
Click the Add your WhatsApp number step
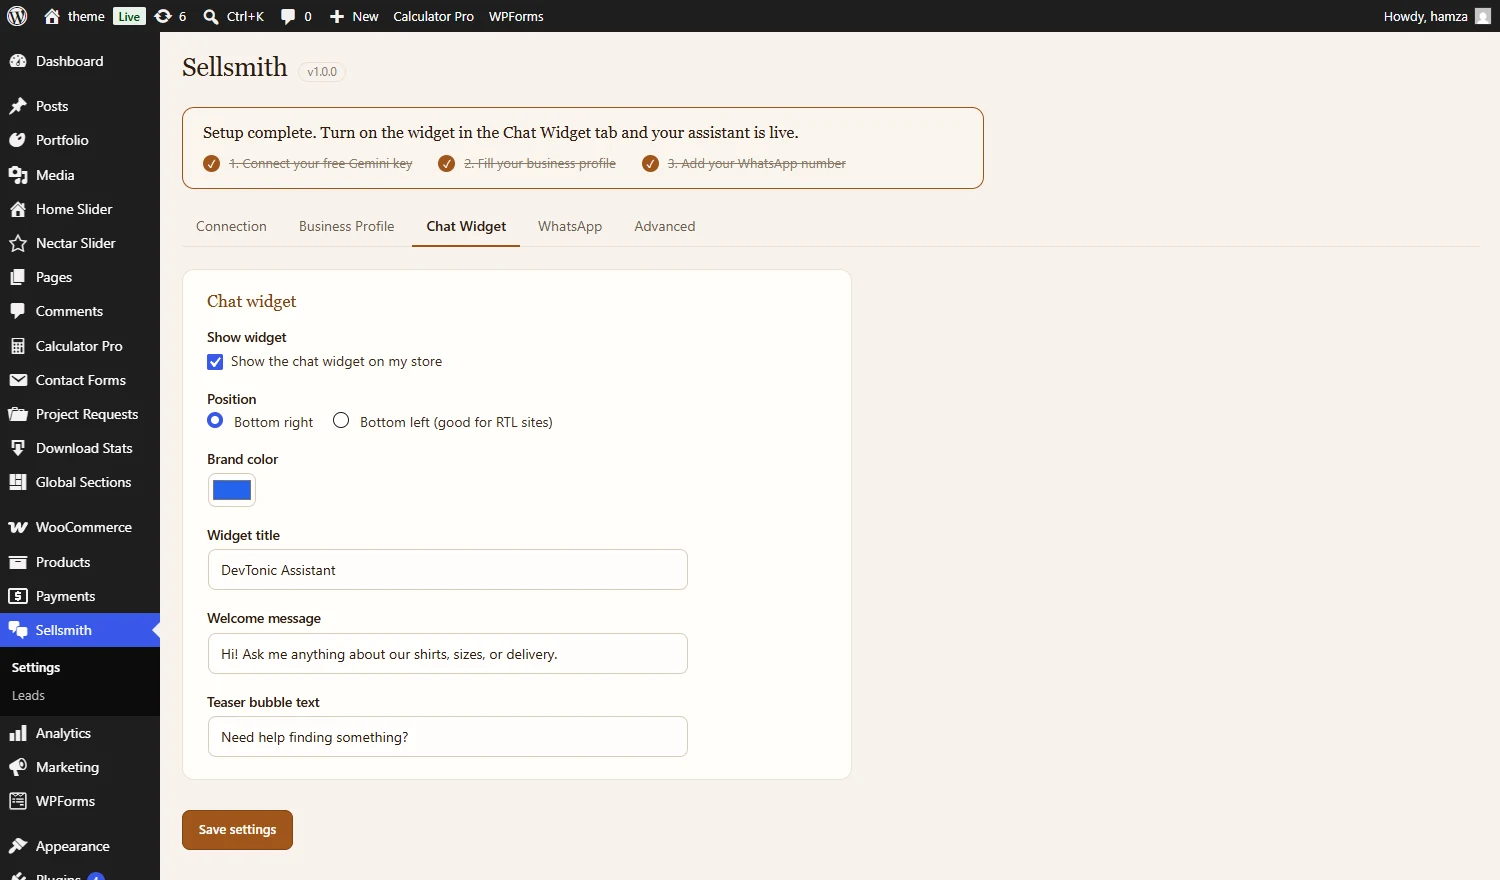tap(744, 163)
